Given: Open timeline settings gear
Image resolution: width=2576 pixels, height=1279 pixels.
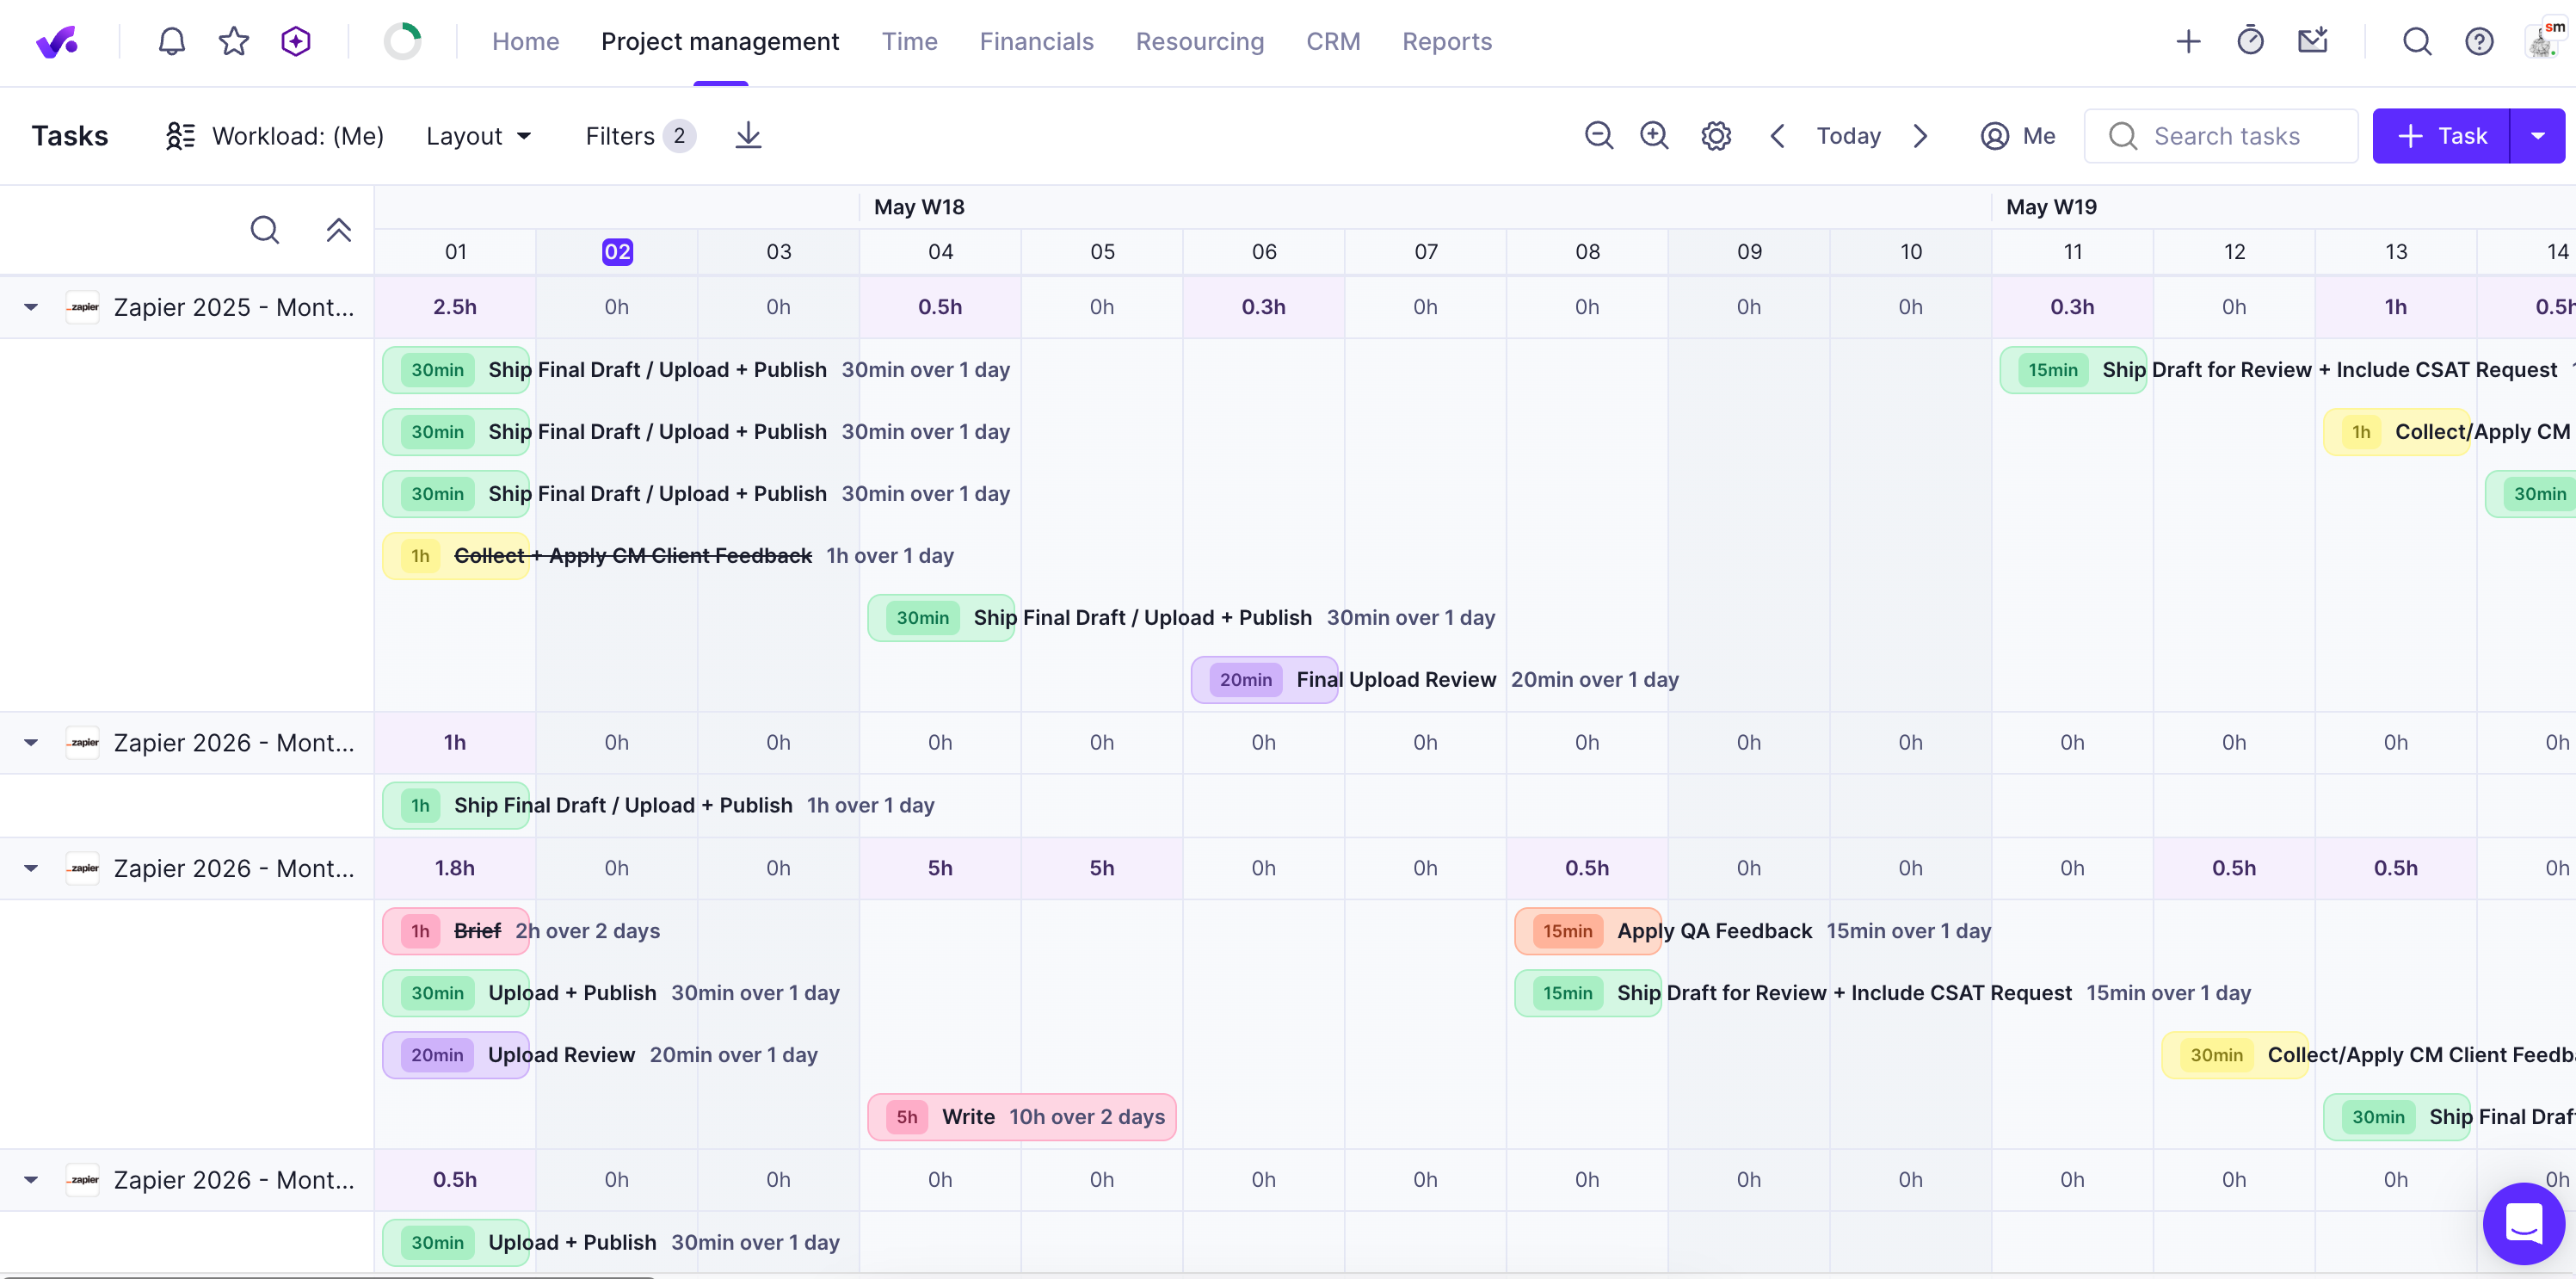Looking at the screenshot, I should pos(1716,136).
